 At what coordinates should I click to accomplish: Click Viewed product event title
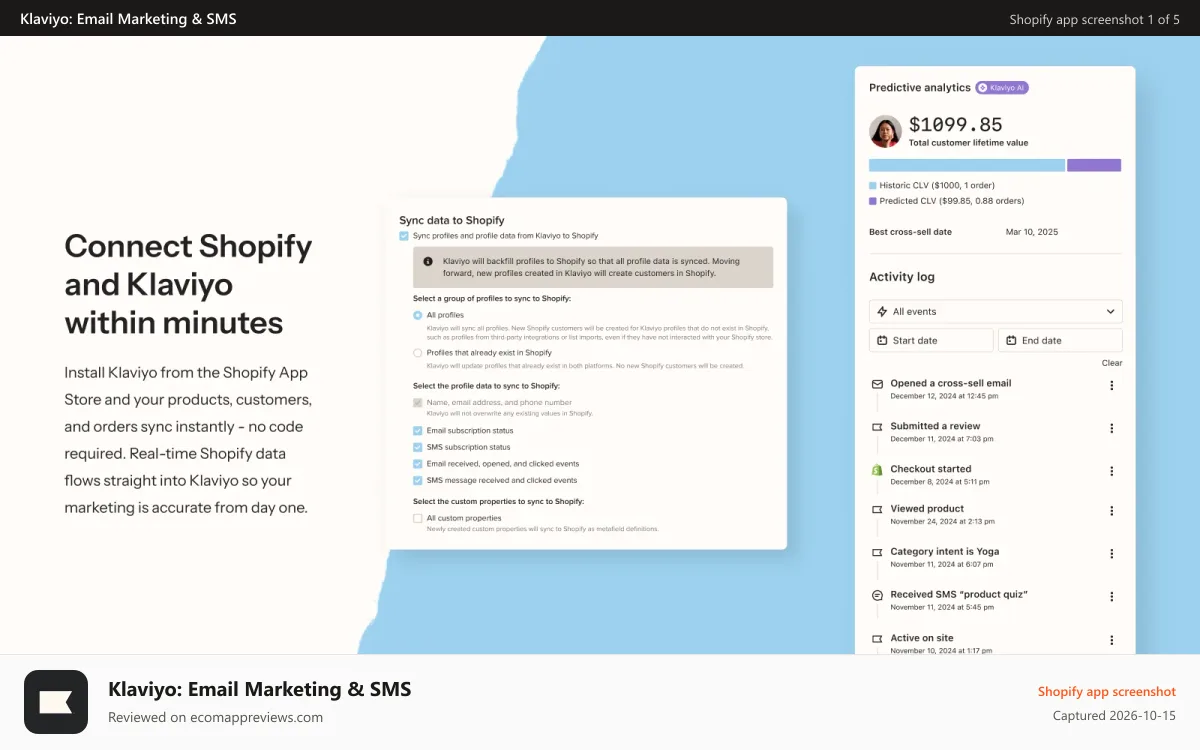pyautogui.click(x=928, y=509)
